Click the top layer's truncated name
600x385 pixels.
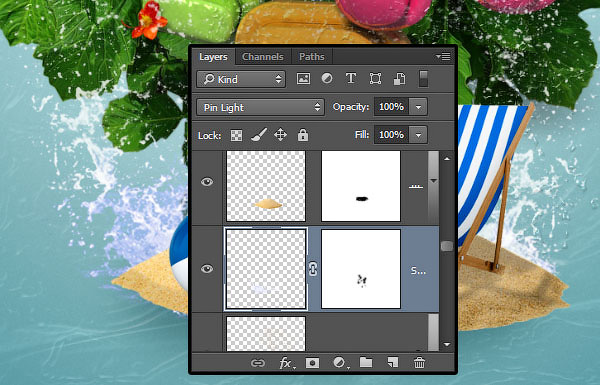pyautogui.click(x=416, y=187)
